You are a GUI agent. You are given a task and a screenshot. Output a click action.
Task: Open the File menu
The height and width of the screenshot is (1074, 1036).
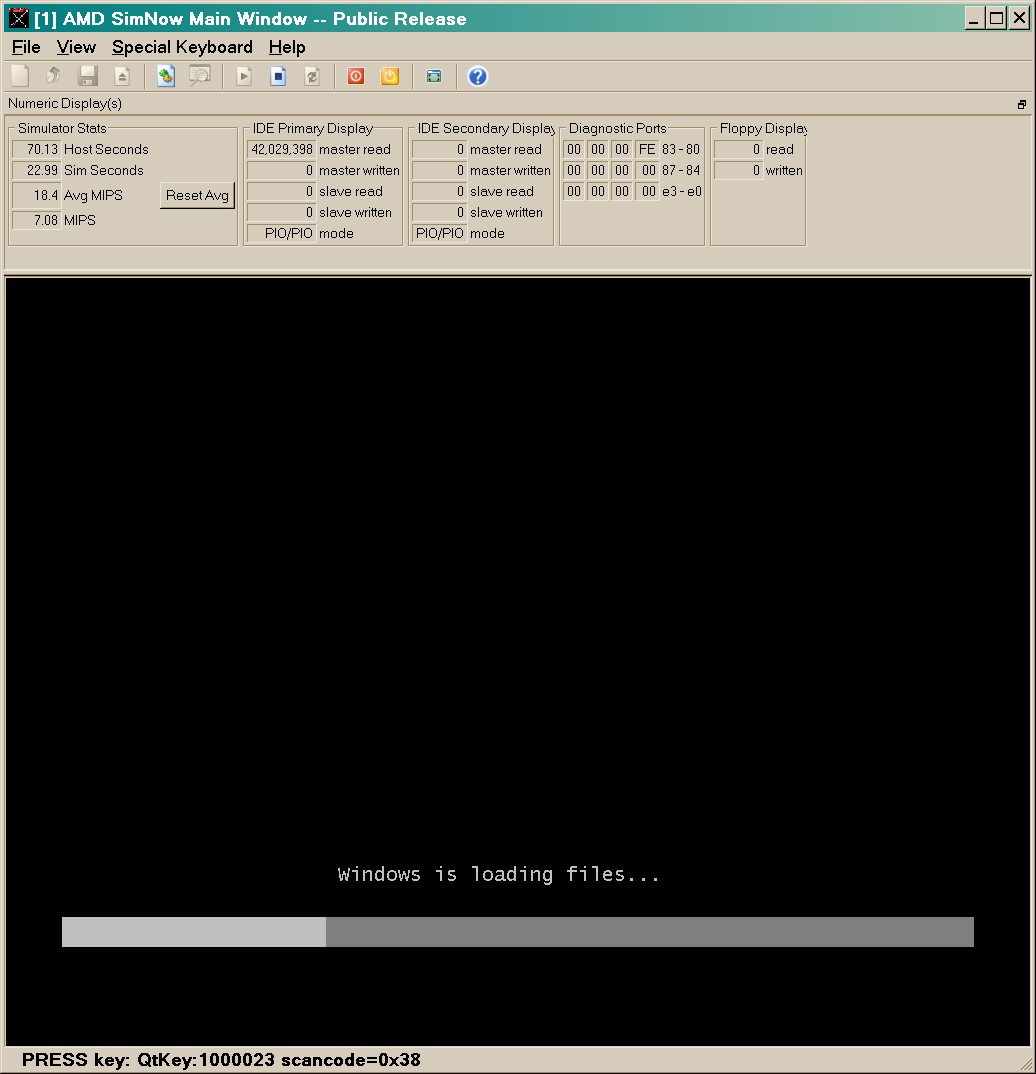pos(26,47)
